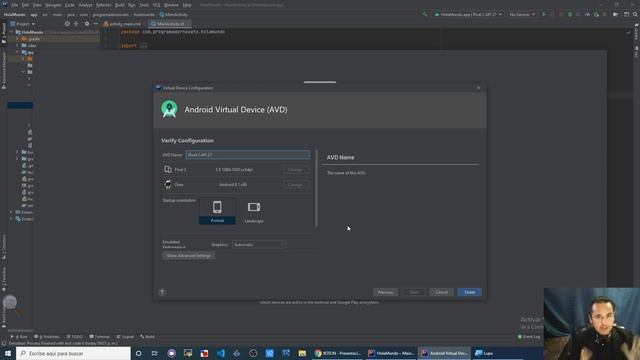Click the locate target icon in Project panel
Viewport: 640px width, 360px height.
(x=67, y=24)
